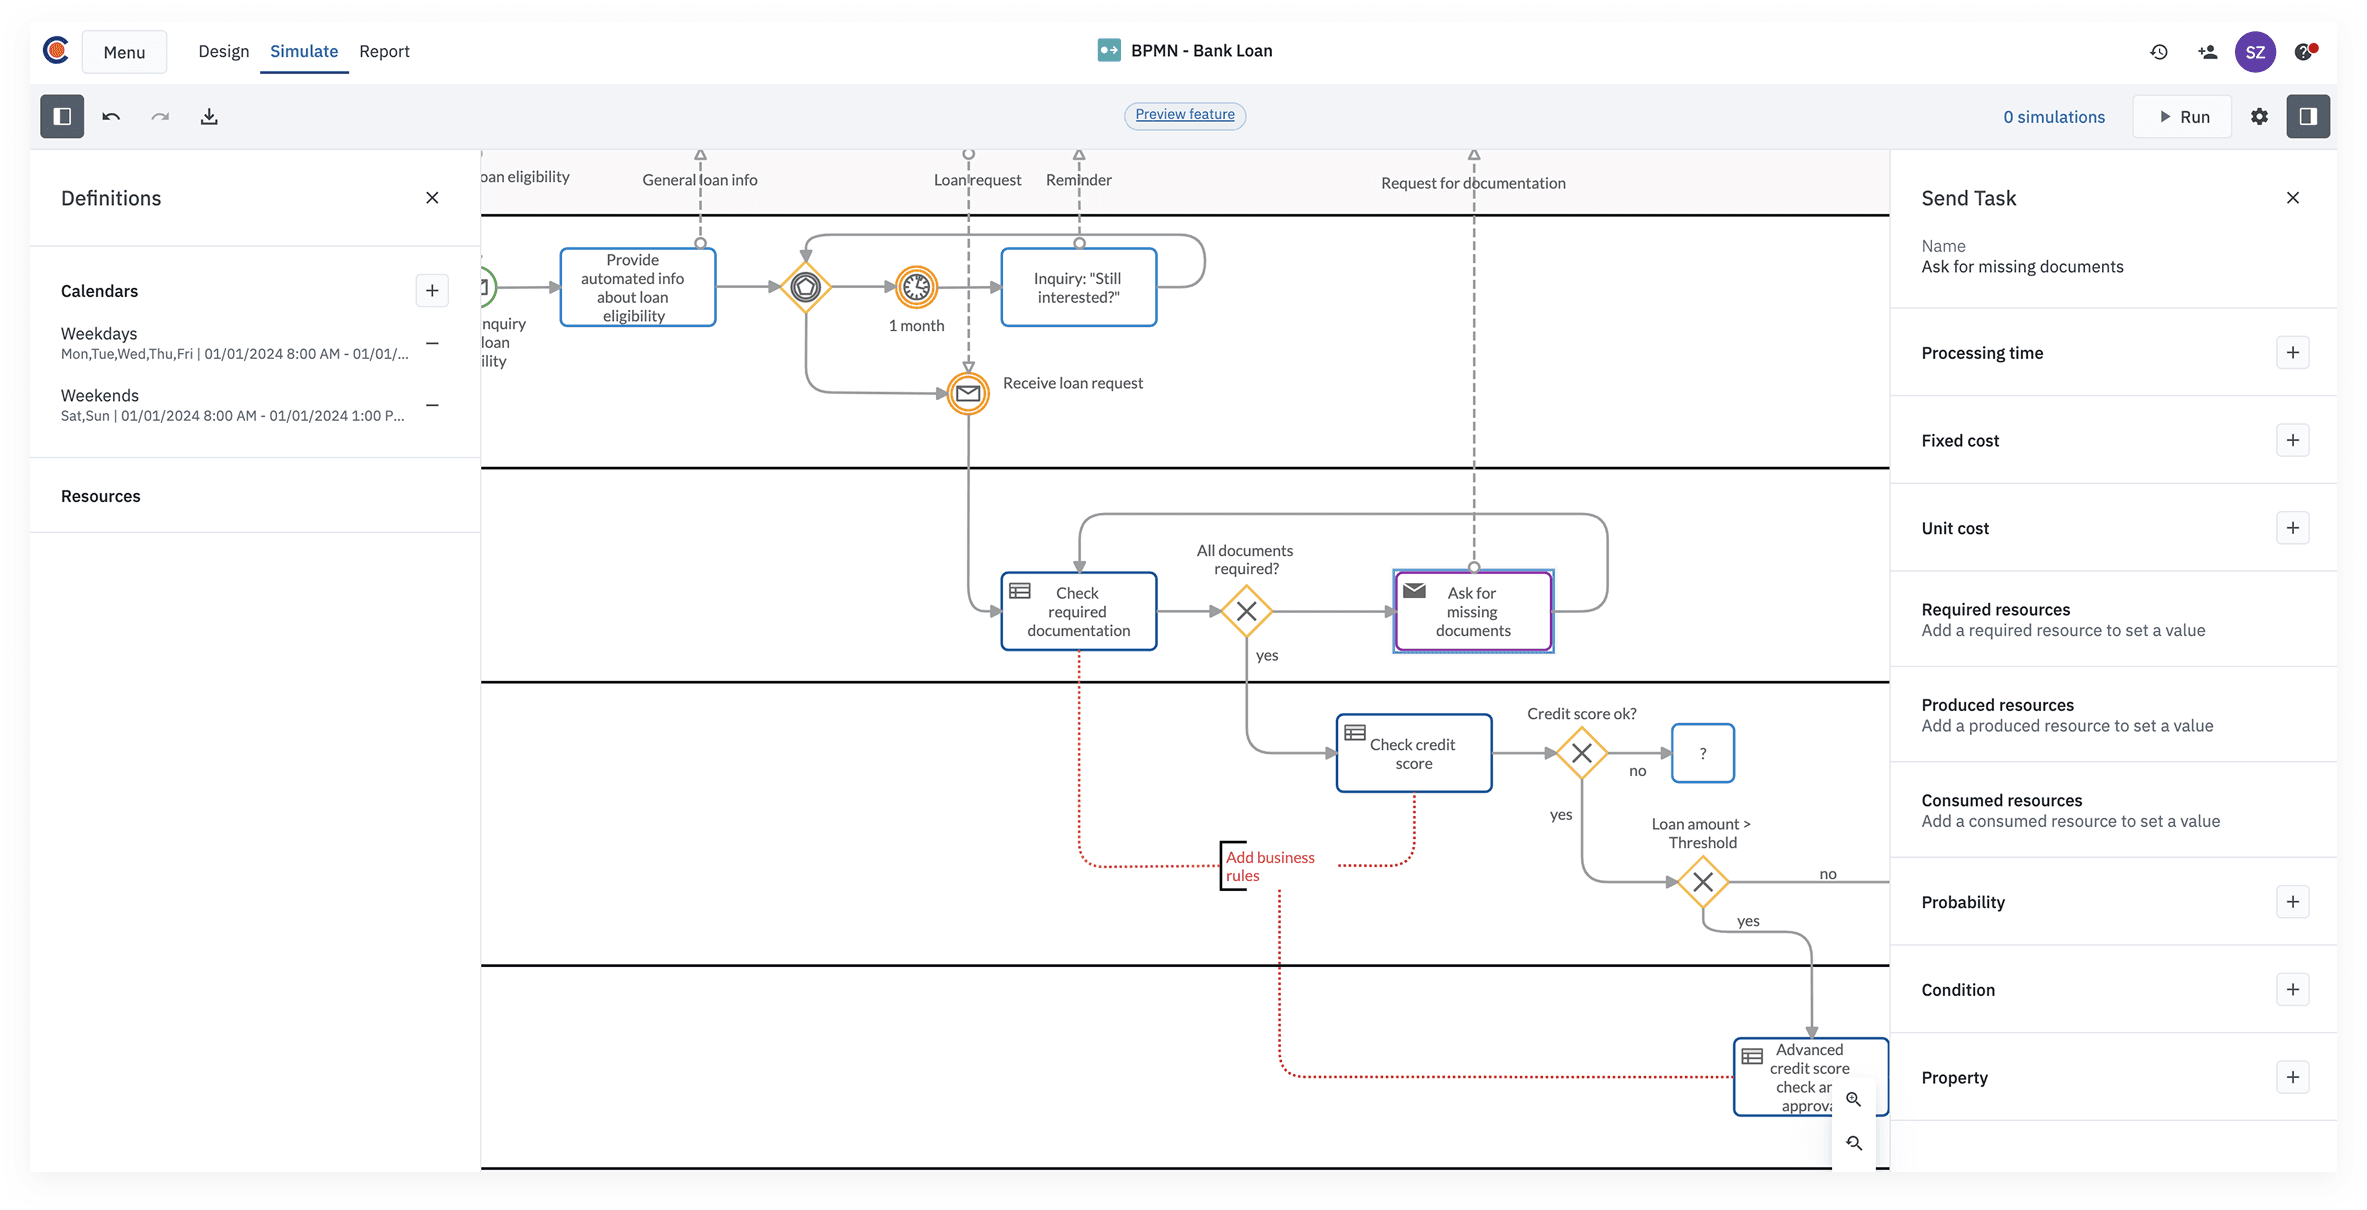Click the Run button
The width and height of the screenshot is (2367, 1210).
click(x=2182, y=116)
